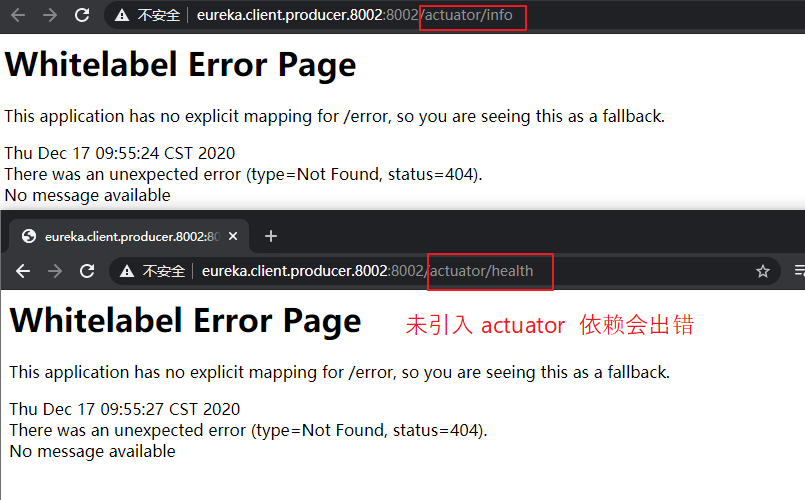Open the menu icon at lower window's right edge
Screen dimensions: 805x500
tap(799, 270)
